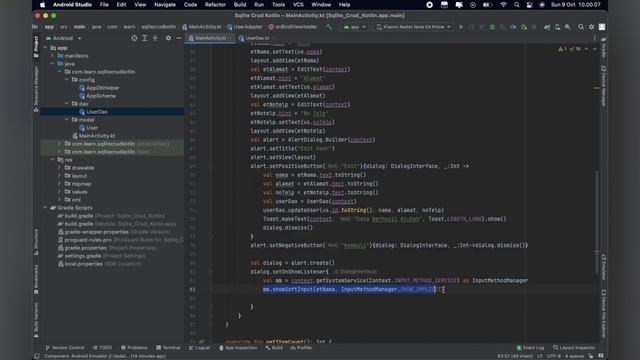Open IDE settings gear in main toolbar

click(x=591, y=27)
